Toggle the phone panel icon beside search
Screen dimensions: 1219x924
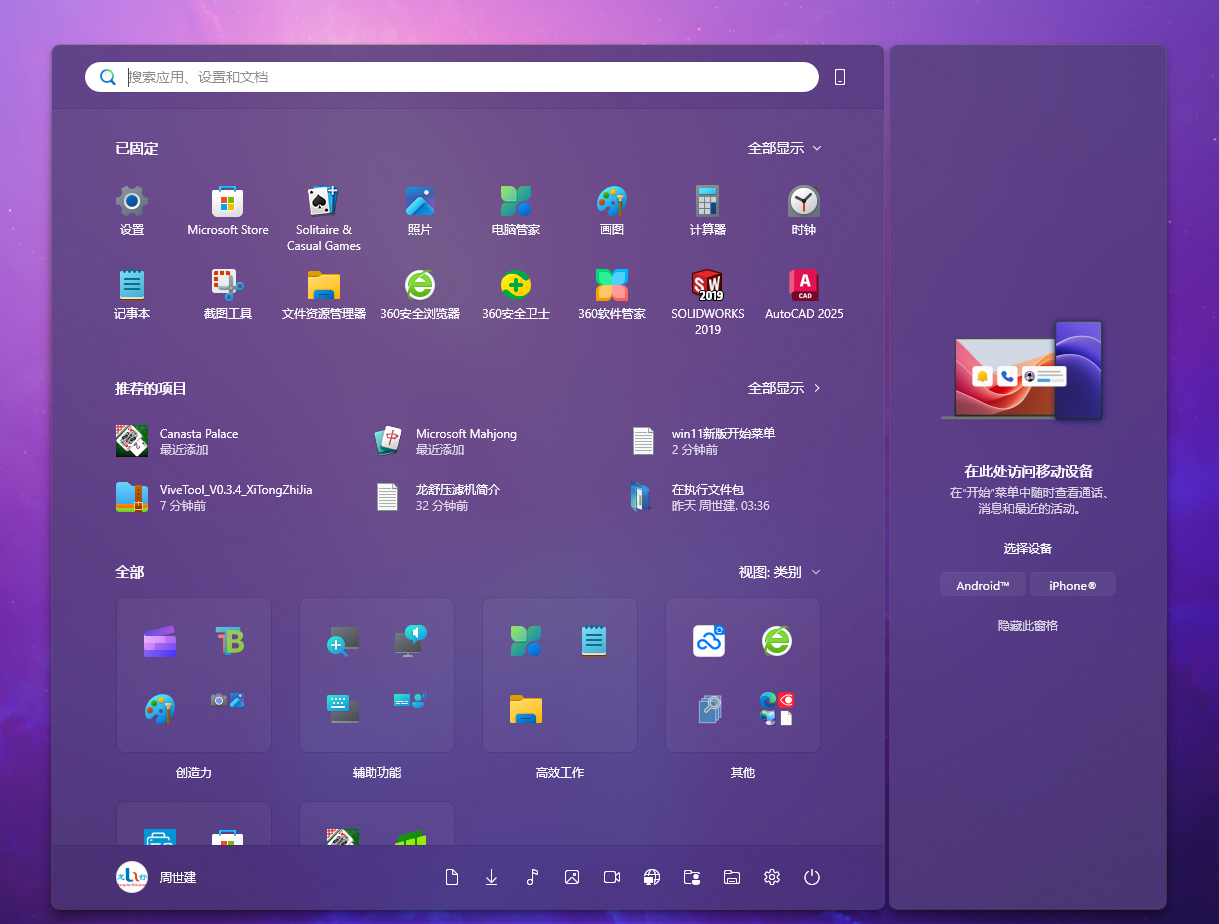click(840, 77)
